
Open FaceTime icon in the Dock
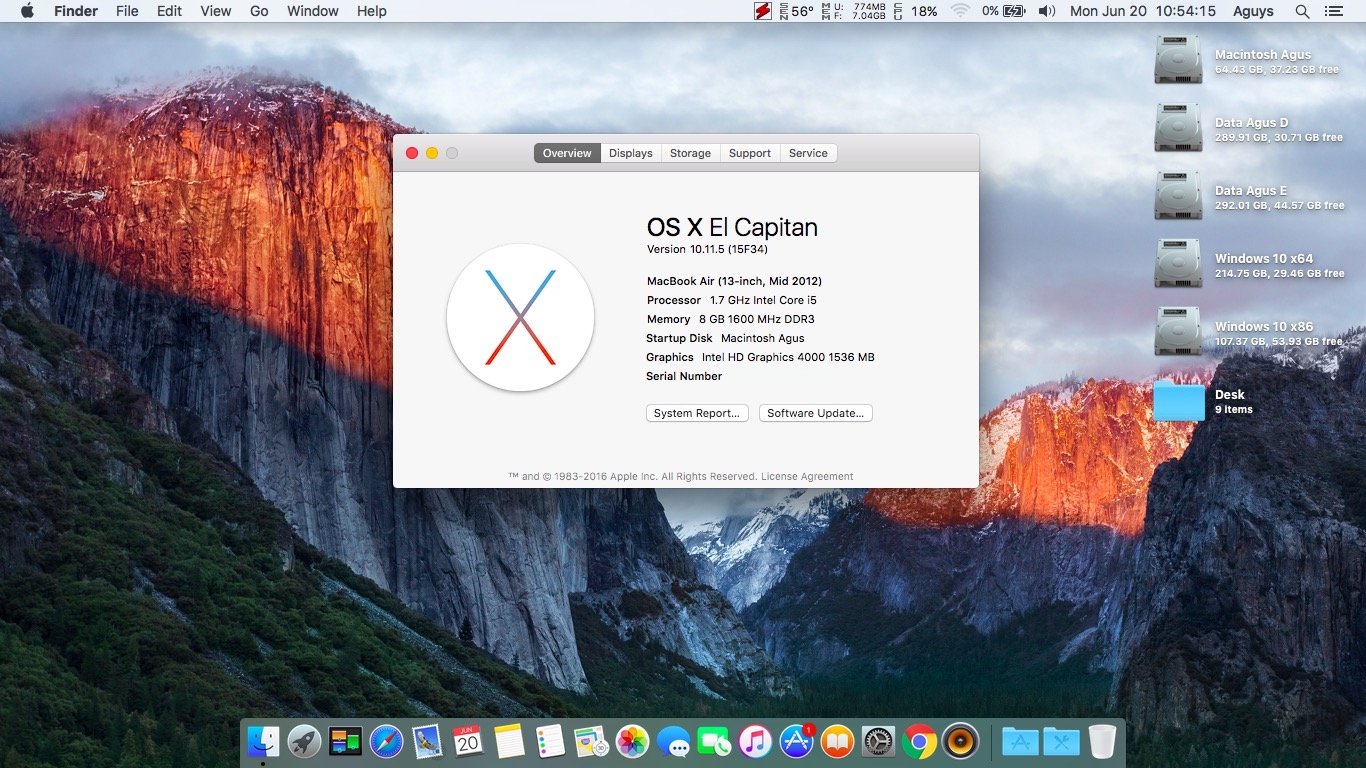714,741
